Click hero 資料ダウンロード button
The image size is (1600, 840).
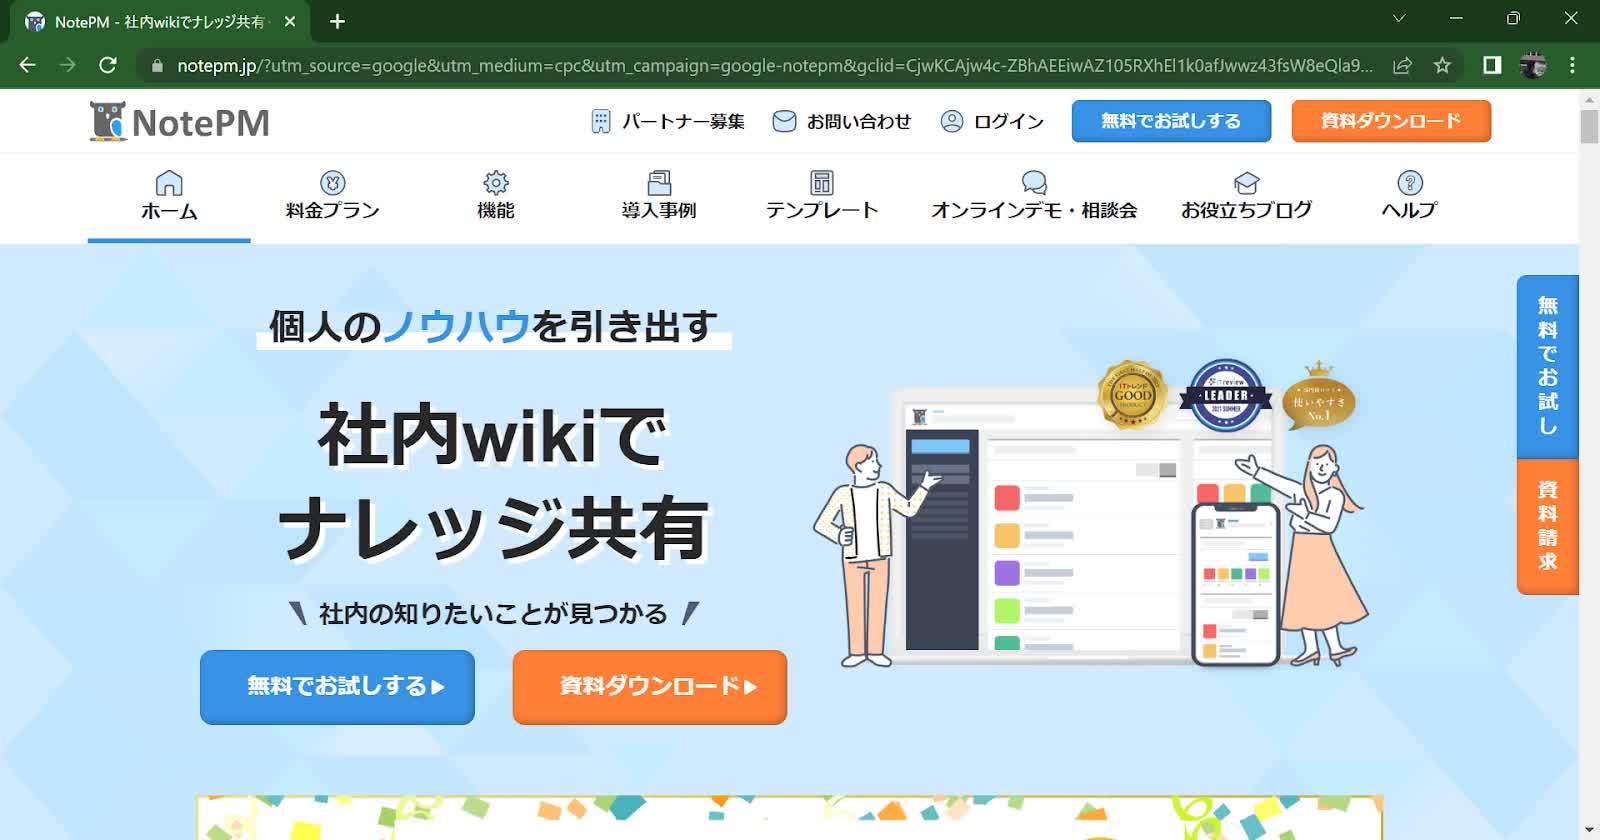650,687
